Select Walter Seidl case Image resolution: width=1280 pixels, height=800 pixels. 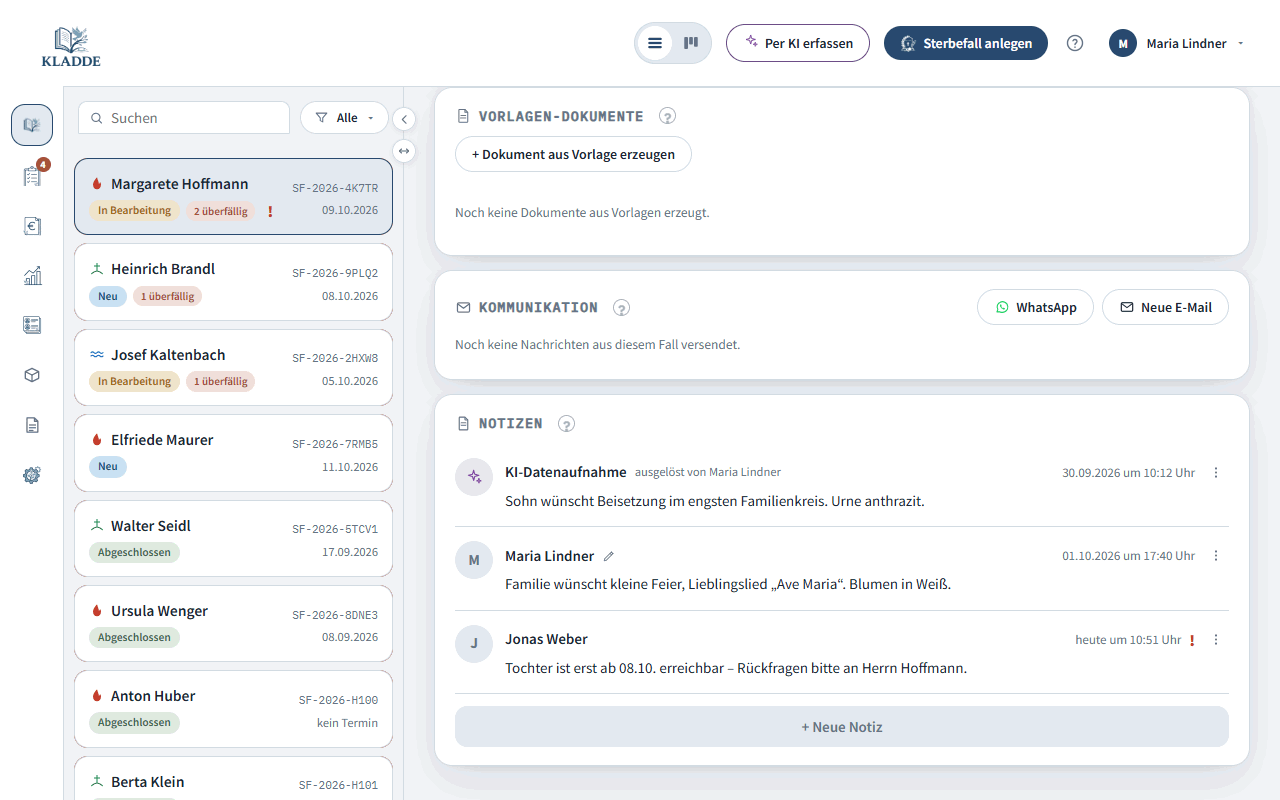233,538
